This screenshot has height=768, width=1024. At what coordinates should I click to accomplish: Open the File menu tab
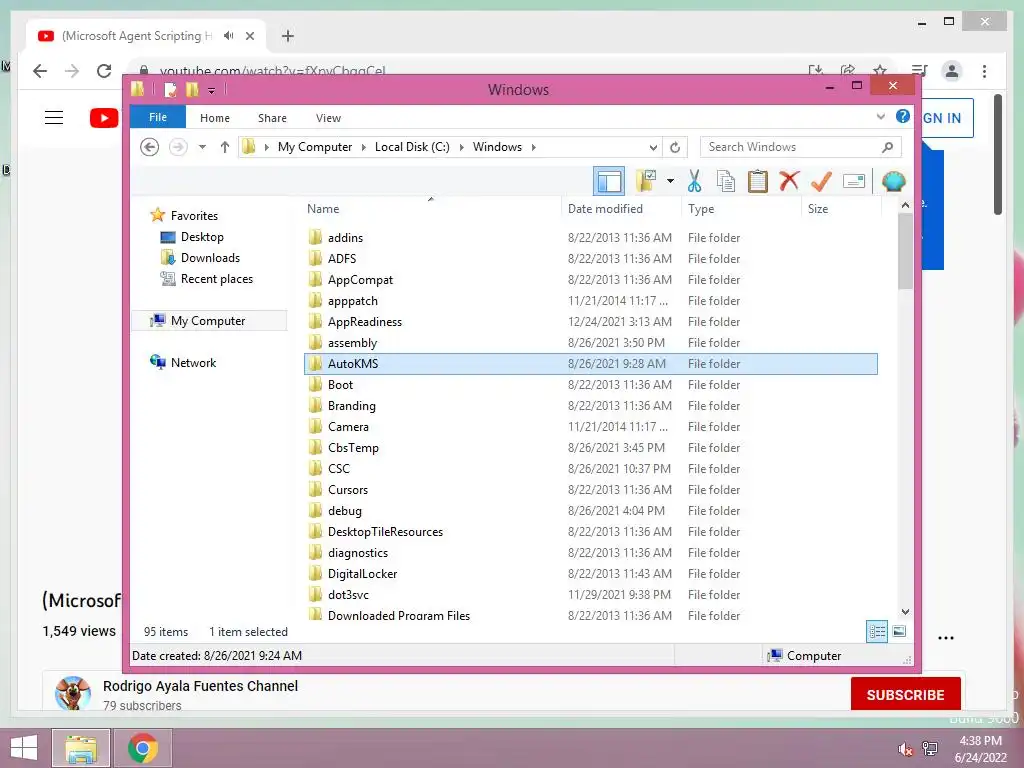158,117
